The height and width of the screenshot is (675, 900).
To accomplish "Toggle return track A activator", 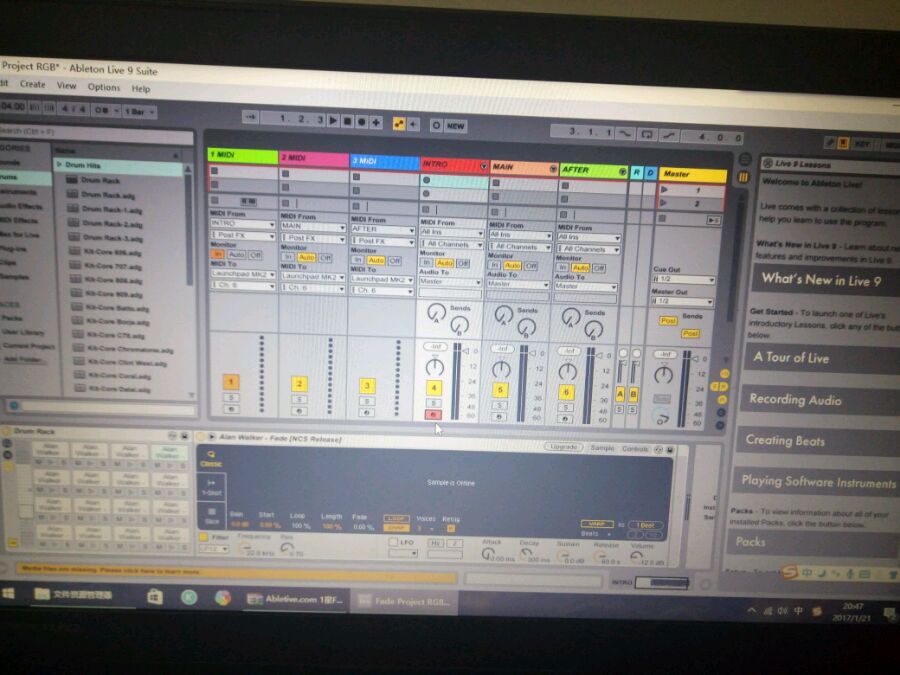I will pos(620,394).
